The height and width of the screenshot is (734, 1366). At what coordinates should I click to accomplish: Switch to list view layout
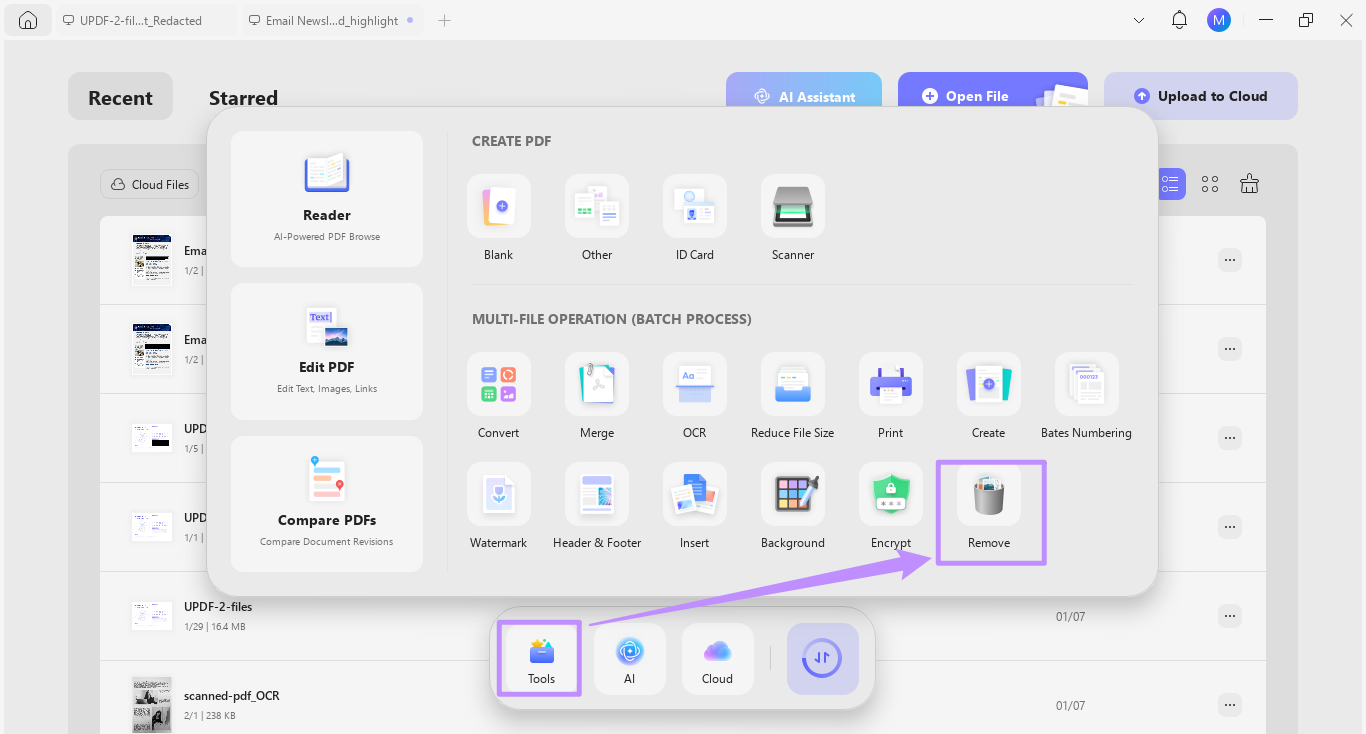pyautogui.click(x=1170, y=184)
